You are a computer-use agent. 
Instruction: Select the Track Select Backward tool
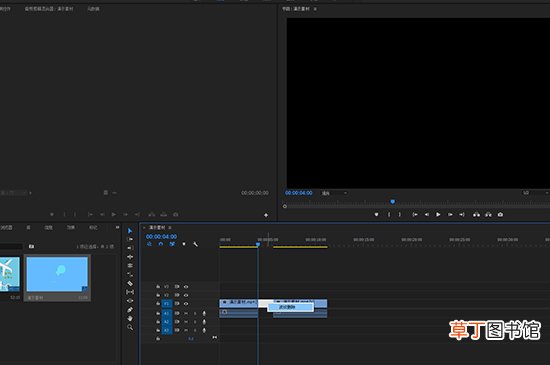(x=130, y=248)
